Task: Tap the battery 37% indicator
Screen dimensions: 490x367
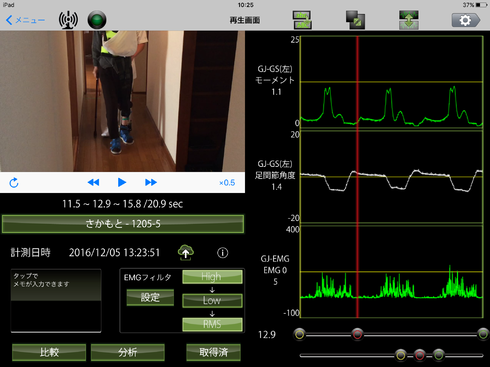Action: coord(475,5)
